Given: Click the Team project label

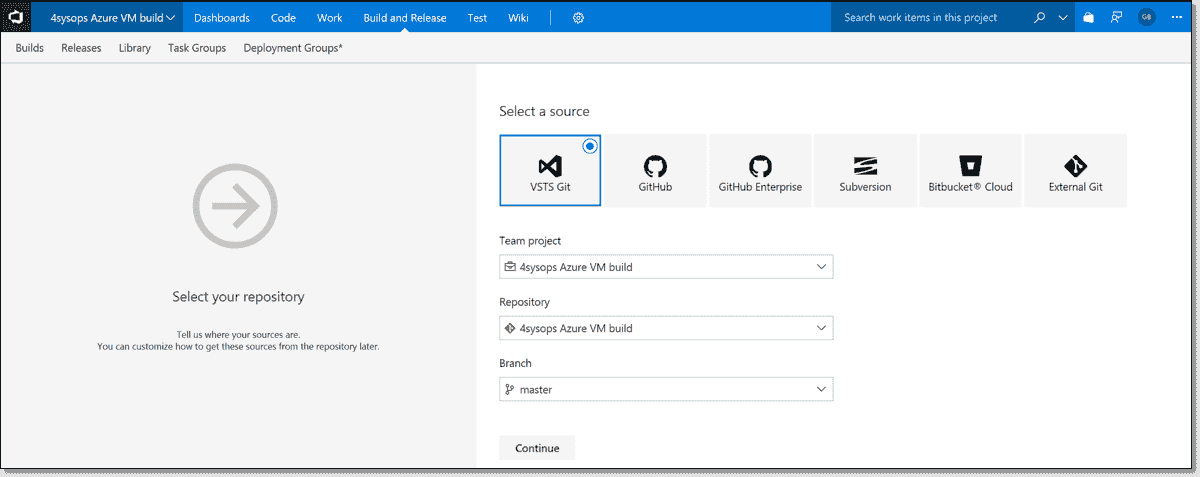Looking at the screenshot, I should click(x=530, y=241).
